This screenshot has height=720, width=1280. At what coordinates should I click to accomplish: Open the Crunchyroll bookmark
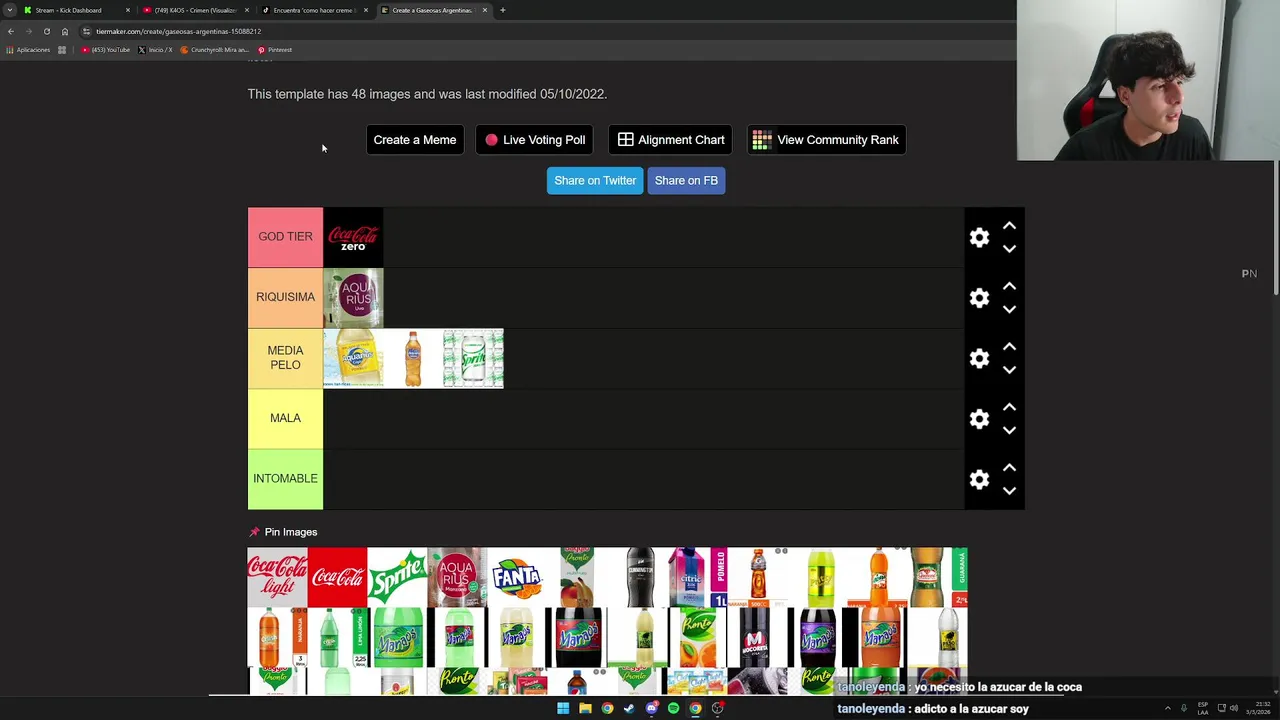pyautogui.click(x=215, y=50)
